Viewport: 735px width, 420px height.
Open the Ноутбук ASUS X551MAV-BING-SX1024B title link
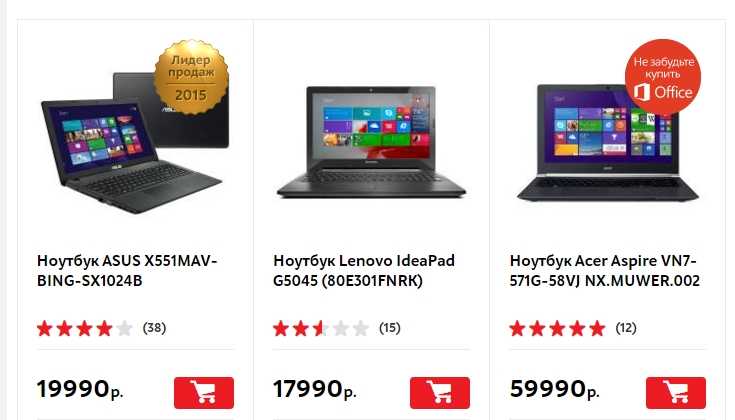pyautogui.click(x=127, y=270)
